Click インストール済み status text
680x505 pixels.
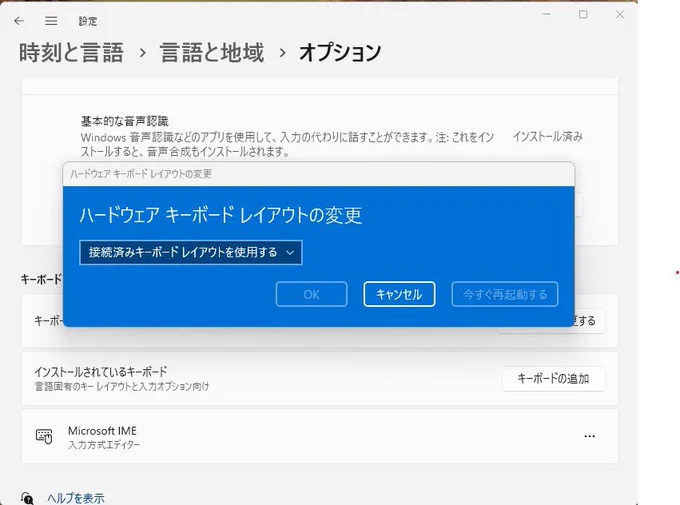[x=548, y=137]
